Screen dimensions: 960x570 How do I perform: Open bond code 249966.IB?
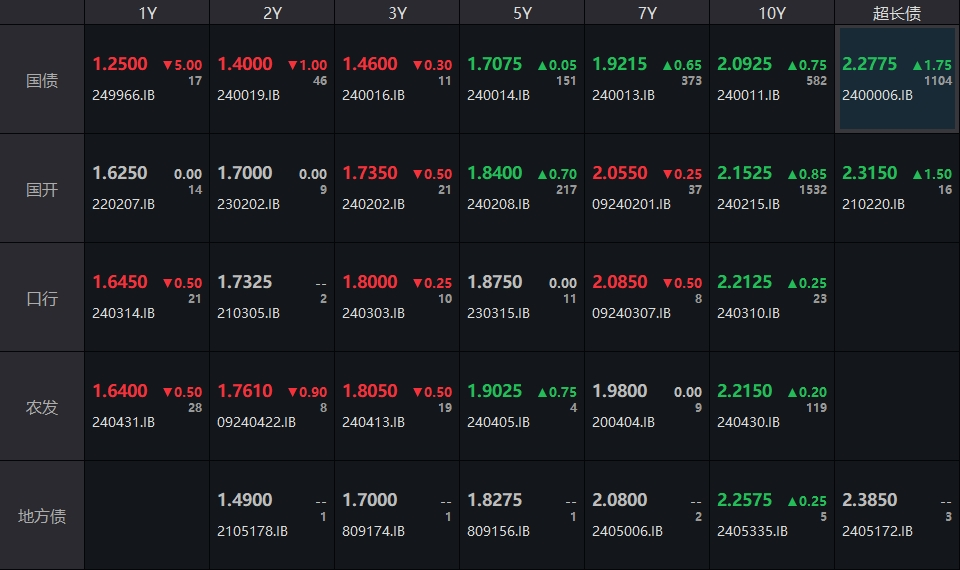(124, 96)
